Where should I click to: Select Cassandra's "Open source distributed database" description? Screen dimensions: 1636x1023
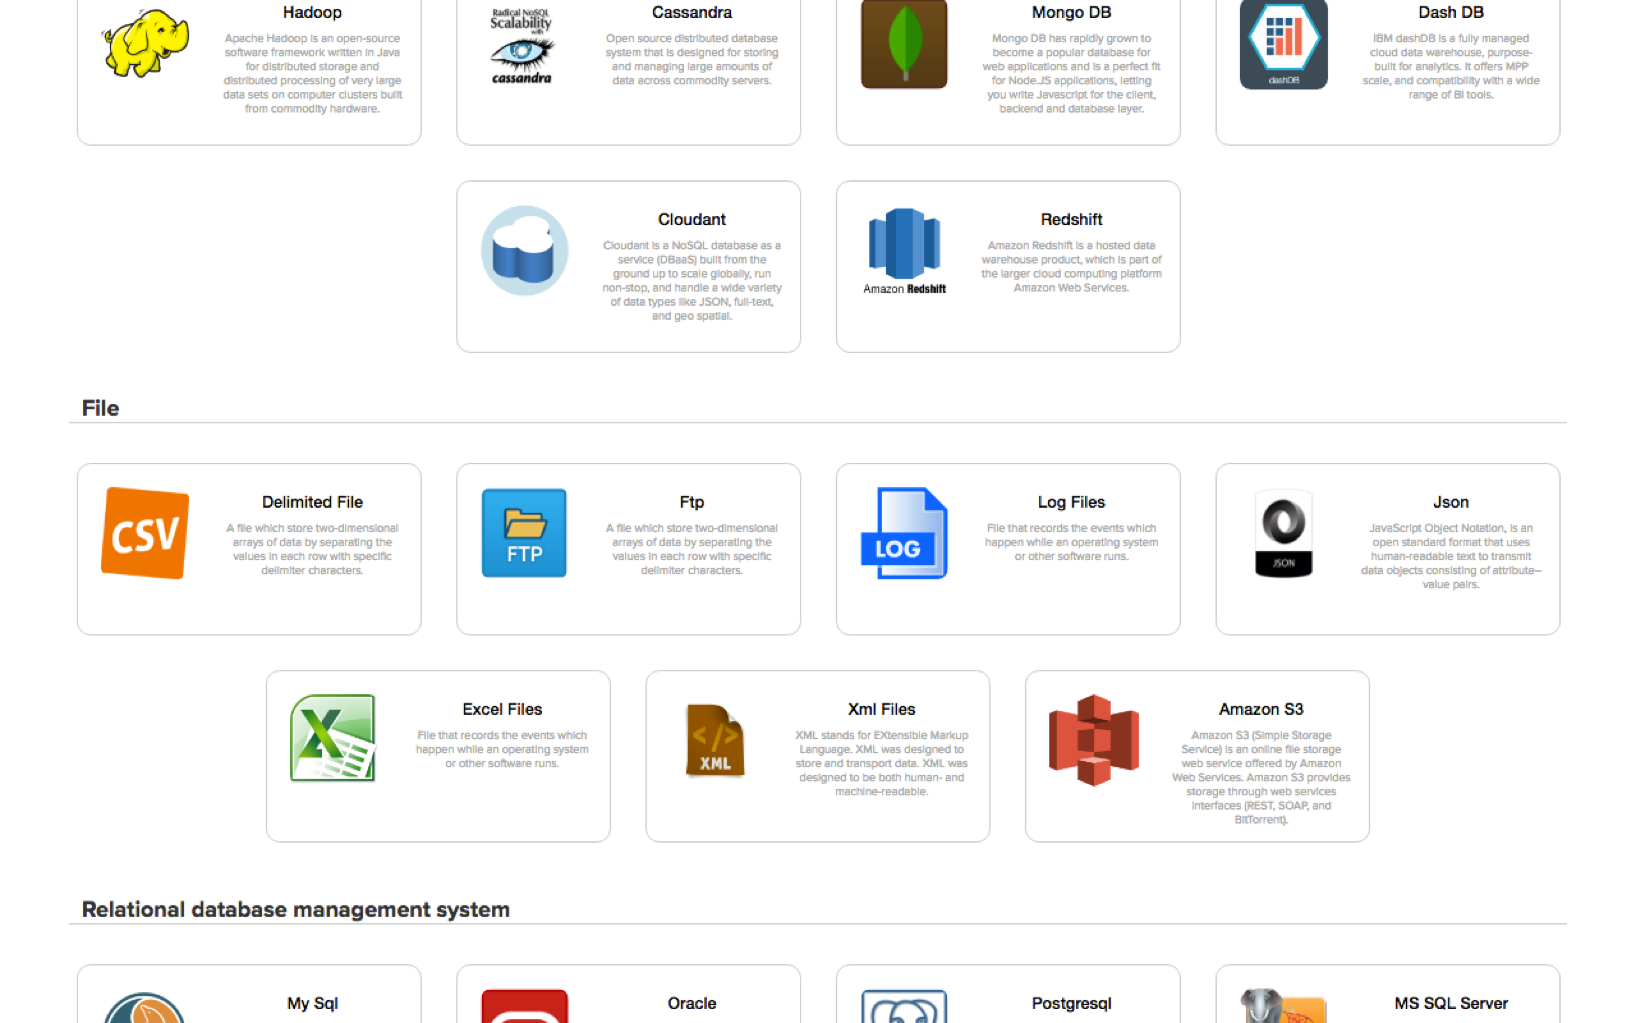click(x=692, y=60)
